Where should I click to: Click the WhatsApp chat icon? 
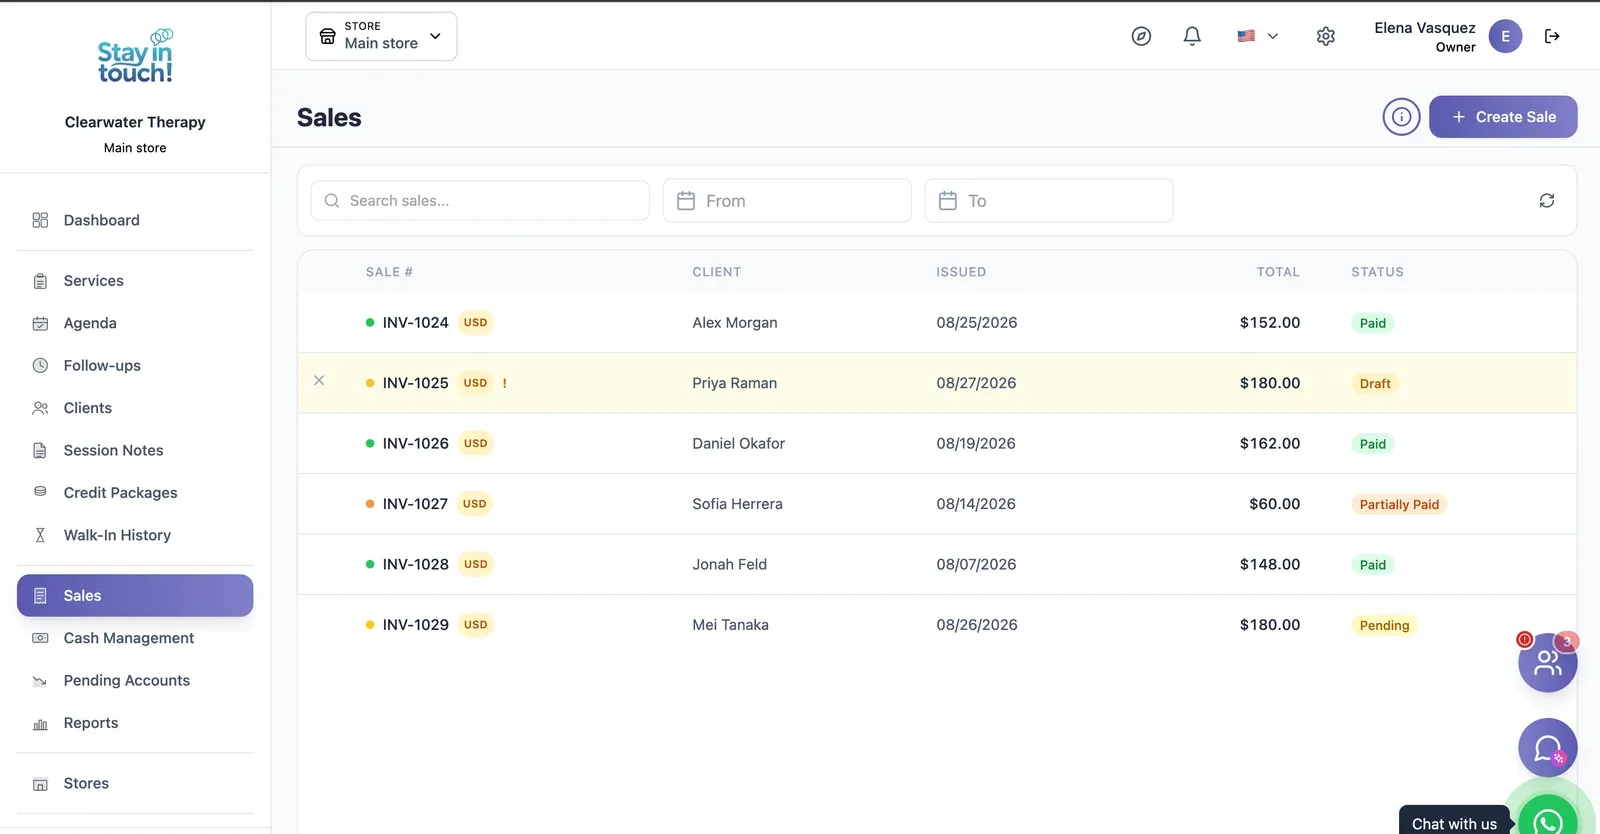(1548, 820)
